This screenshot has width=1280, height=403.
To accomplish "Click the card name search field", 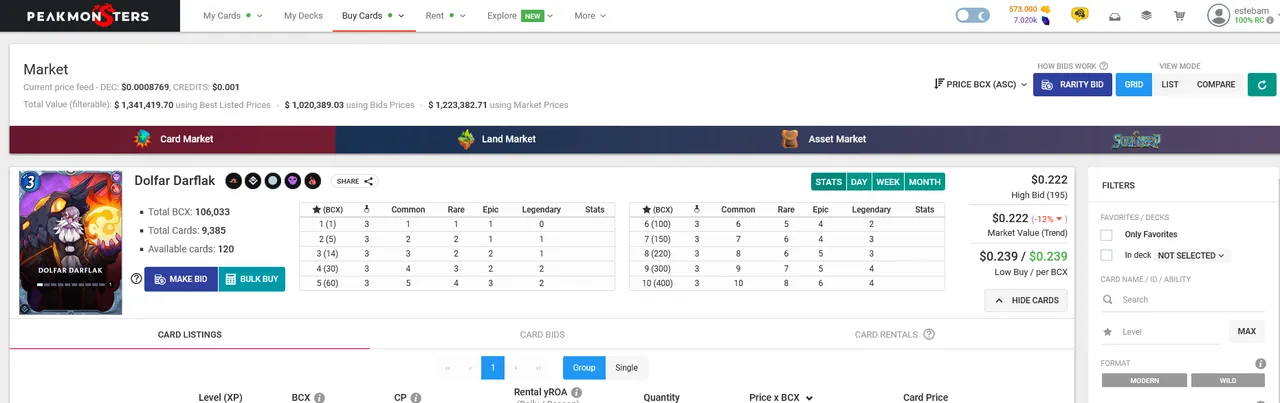I will [x=1183, y=299].
